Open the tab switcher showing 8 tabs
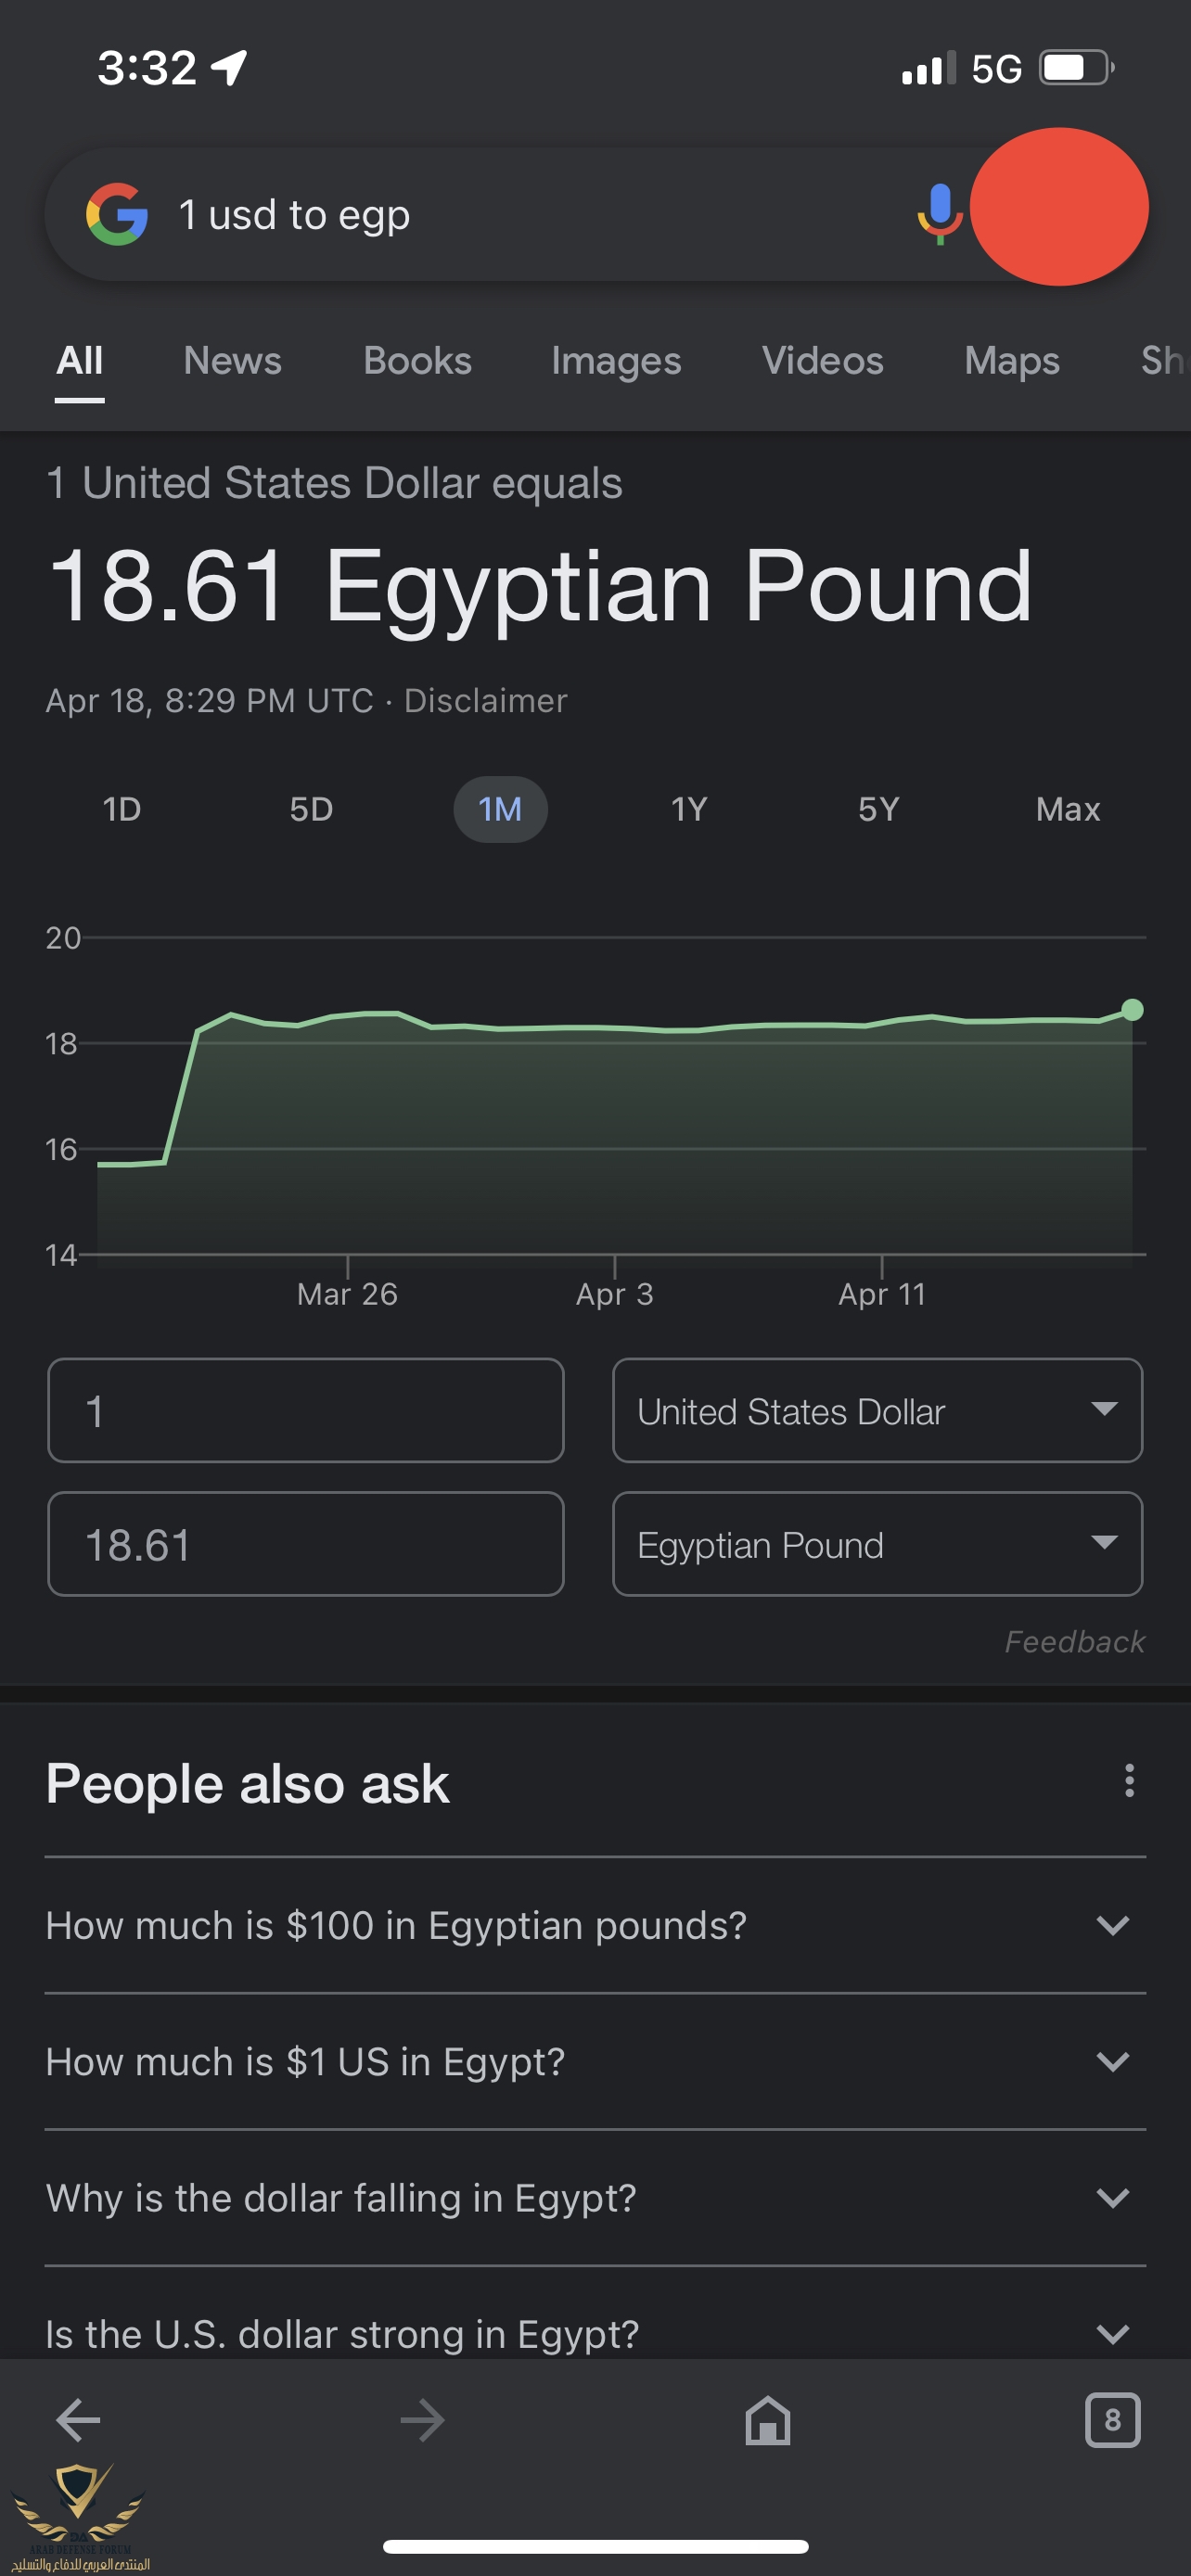This screenshot has height=2576, width=1191. click(1112, 2420)
